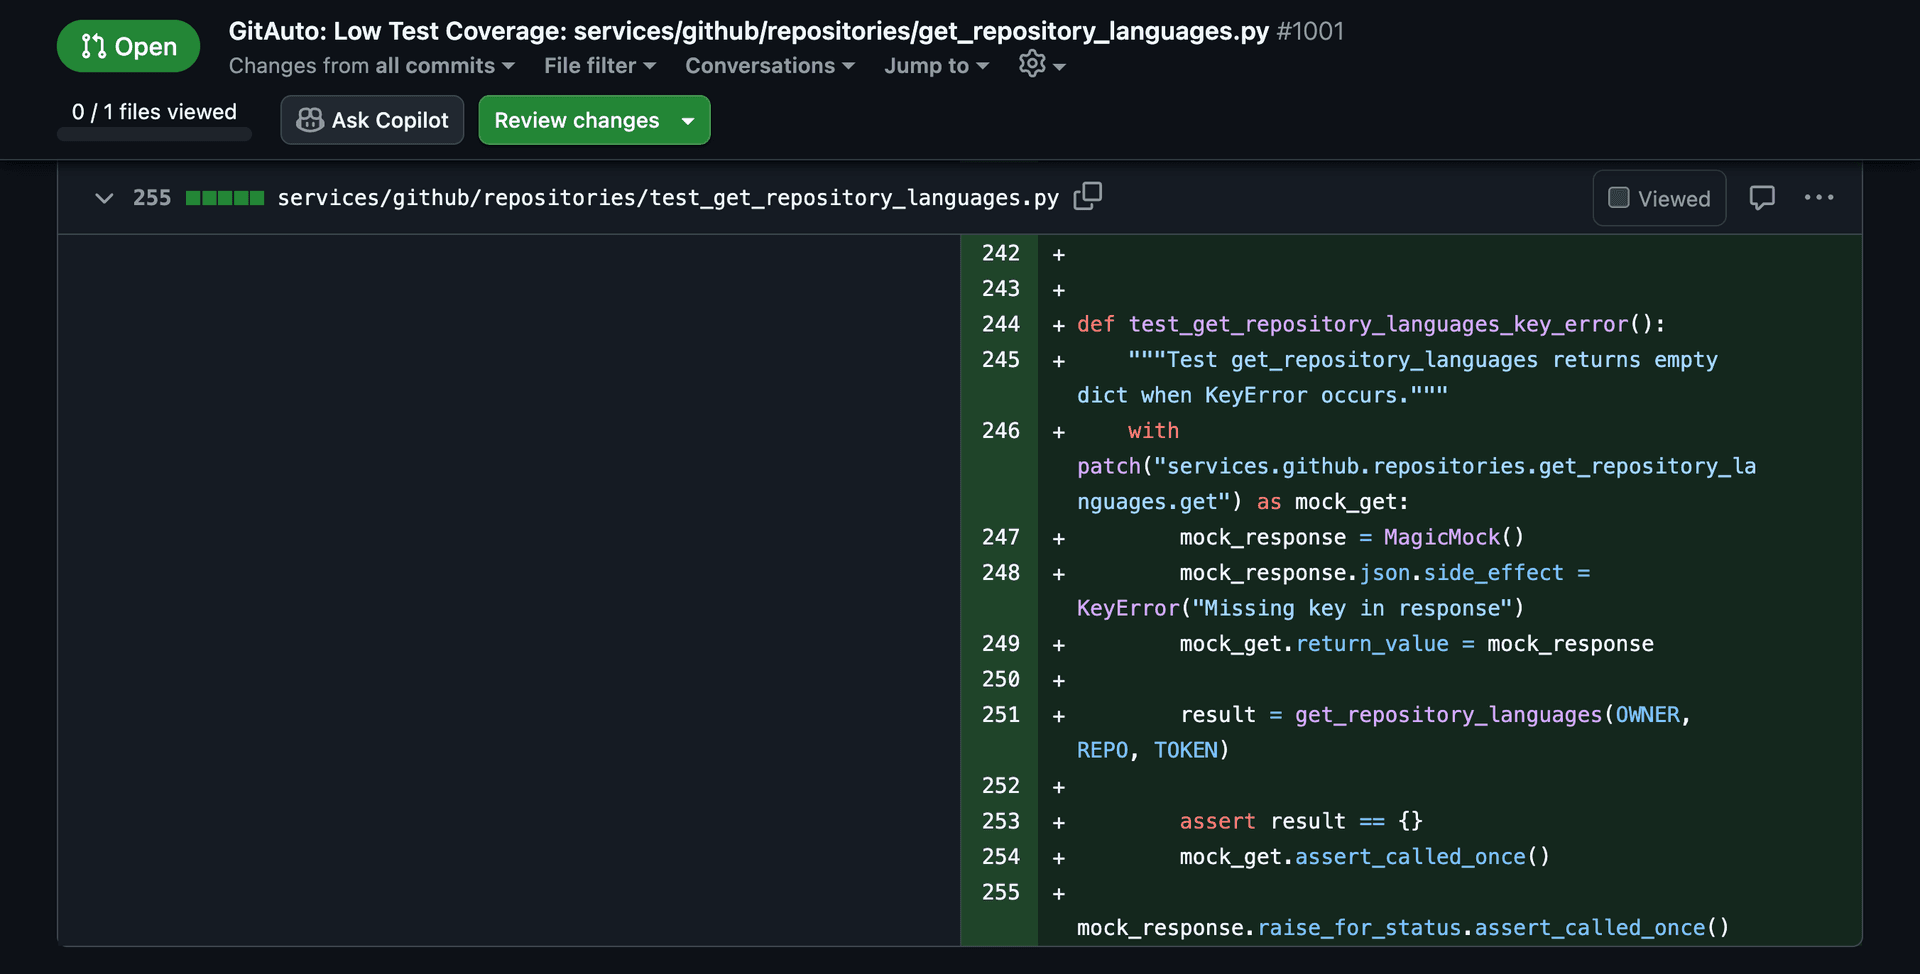Open the File filter dropdown
The width and height of the screenshot is (1920, 974).
[600, 66]
